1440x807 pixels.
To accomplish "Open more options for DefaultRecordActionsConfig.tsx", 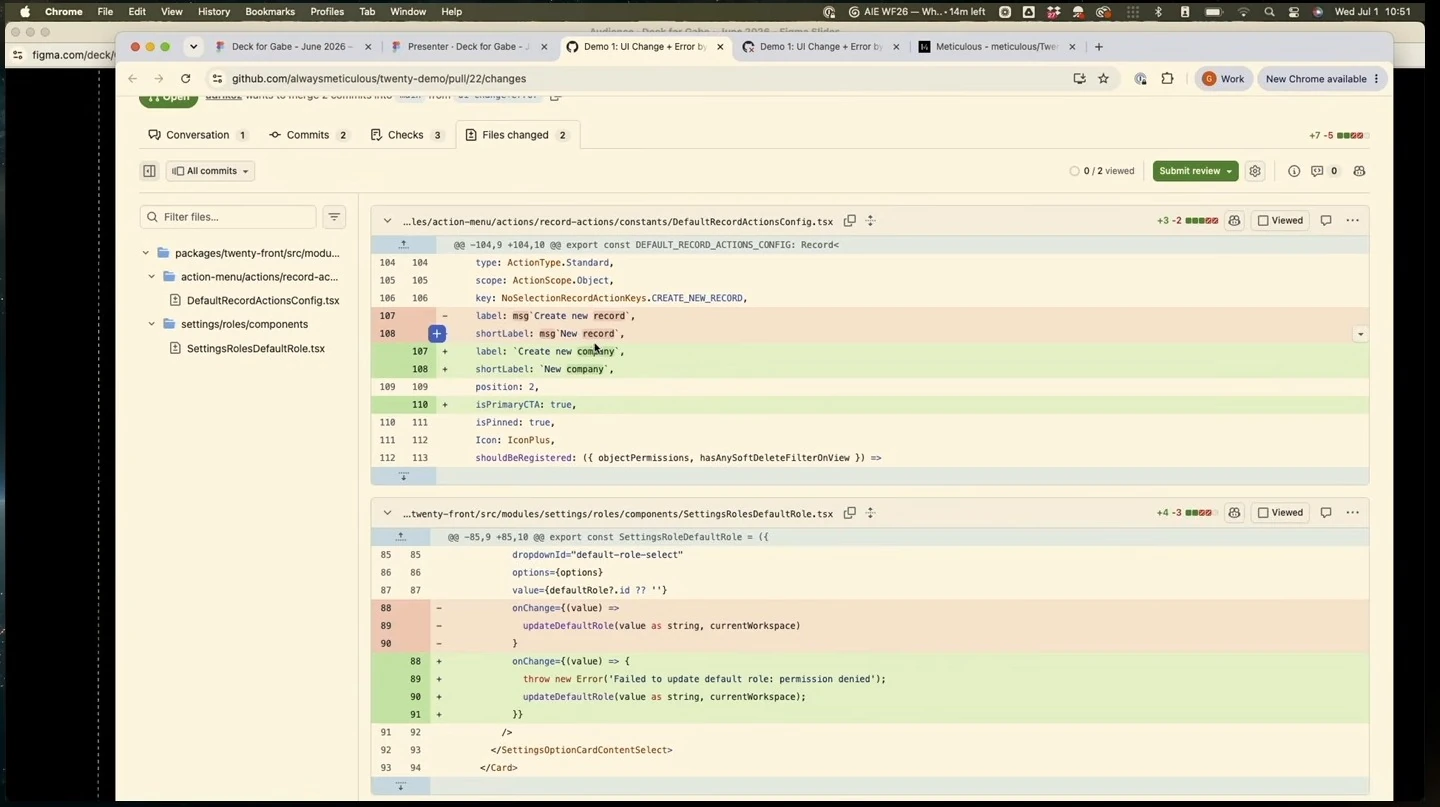I will (x=1352, y=221).
